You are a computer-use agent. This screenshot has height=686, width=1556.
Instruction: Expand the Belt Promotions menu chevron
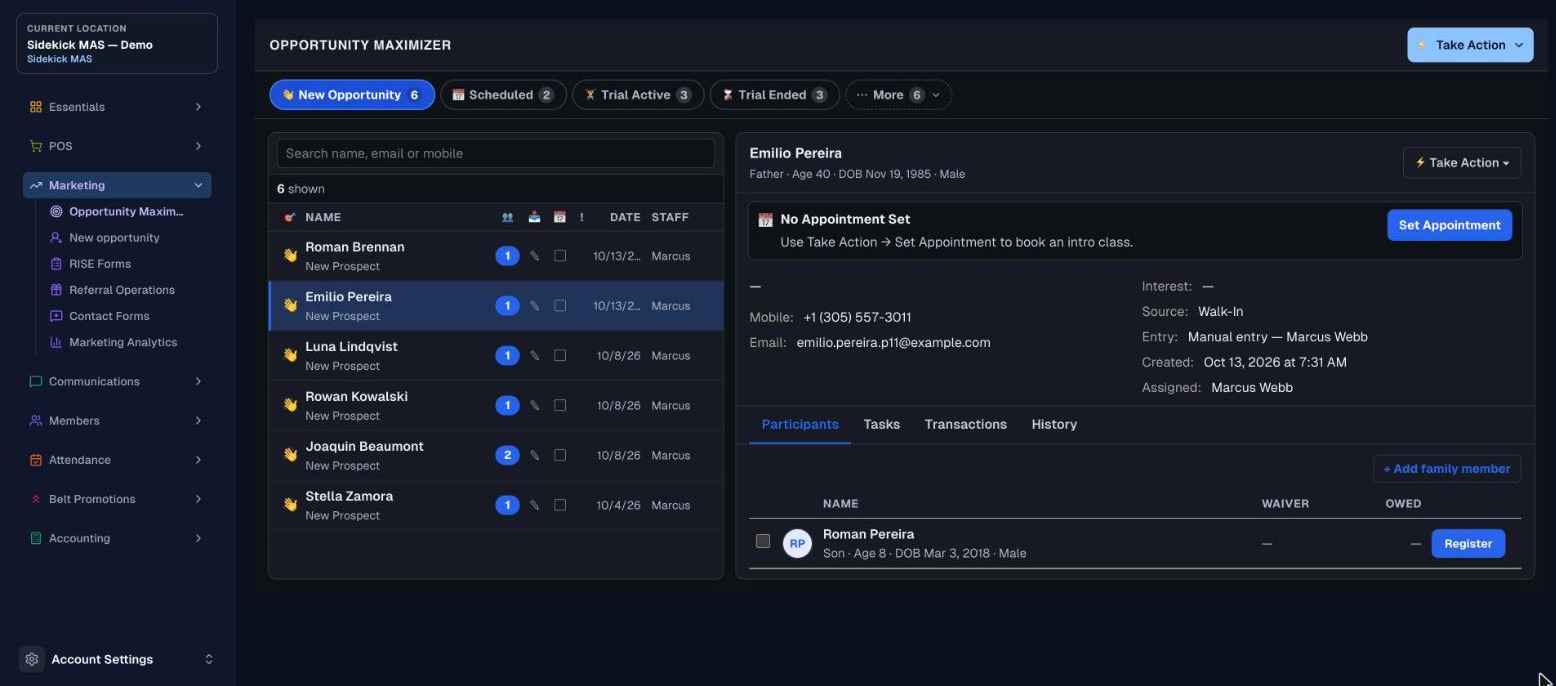coord(198,499)
